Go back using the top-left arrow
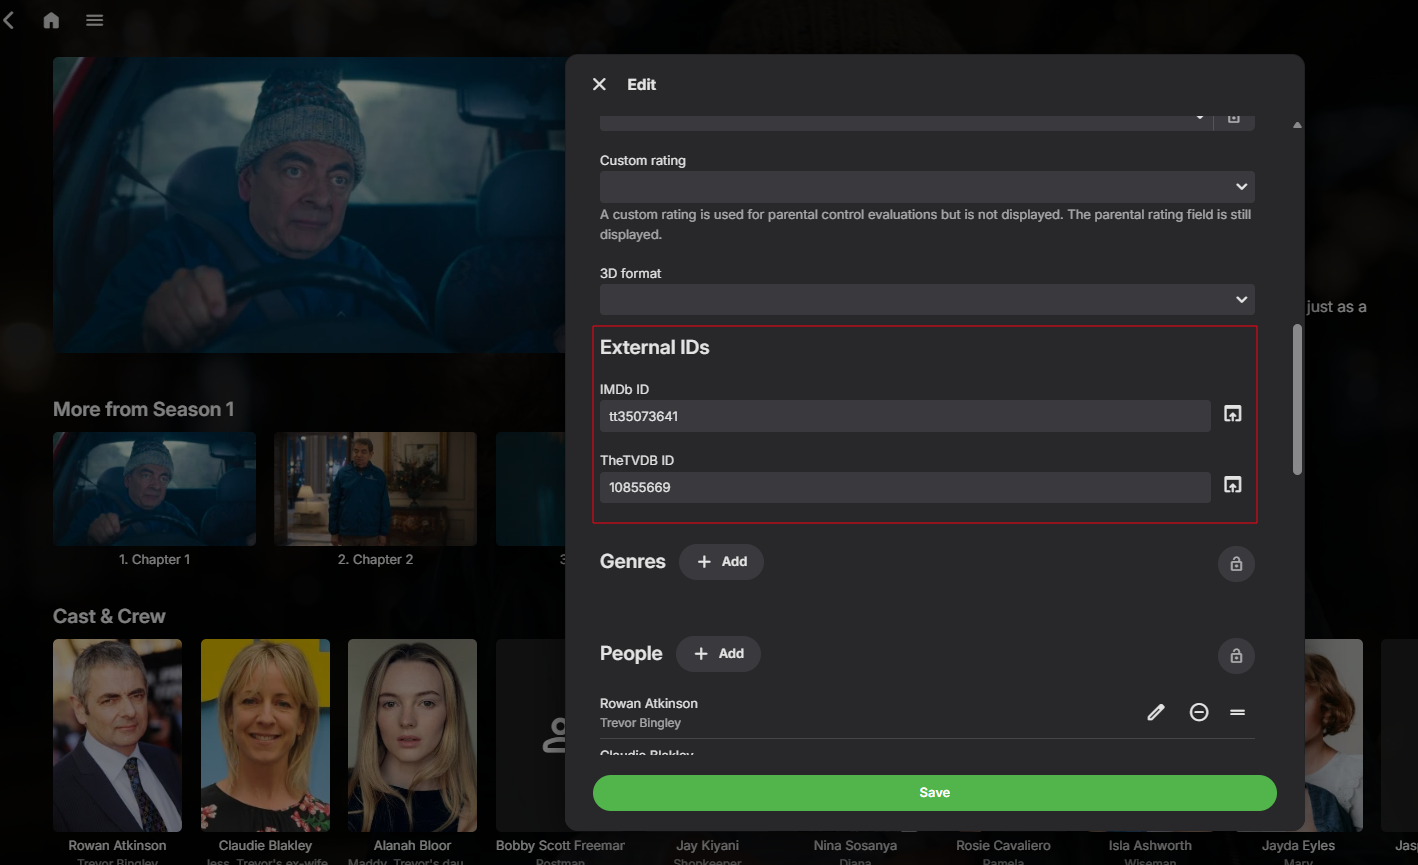The height and width of the screenshot is (865, 1418). coord(9,20)
